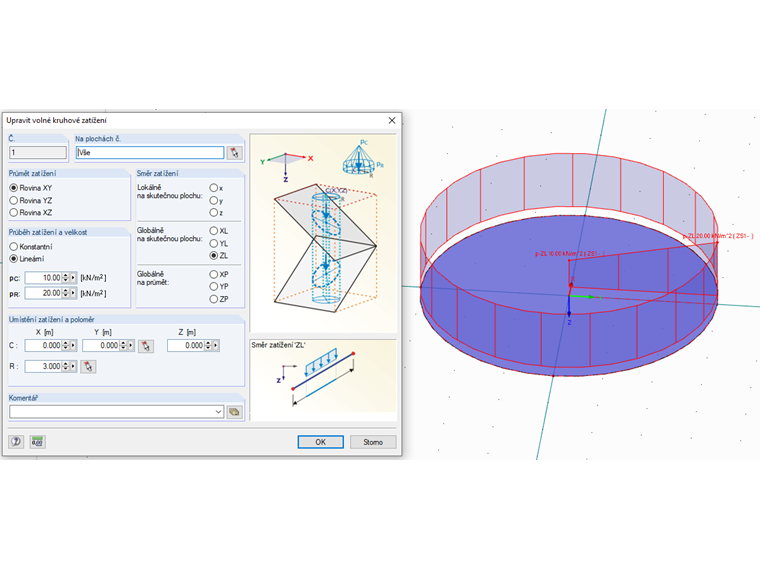Click the load number Č. field
760x570 pixels.
click(x=38, y=153)
